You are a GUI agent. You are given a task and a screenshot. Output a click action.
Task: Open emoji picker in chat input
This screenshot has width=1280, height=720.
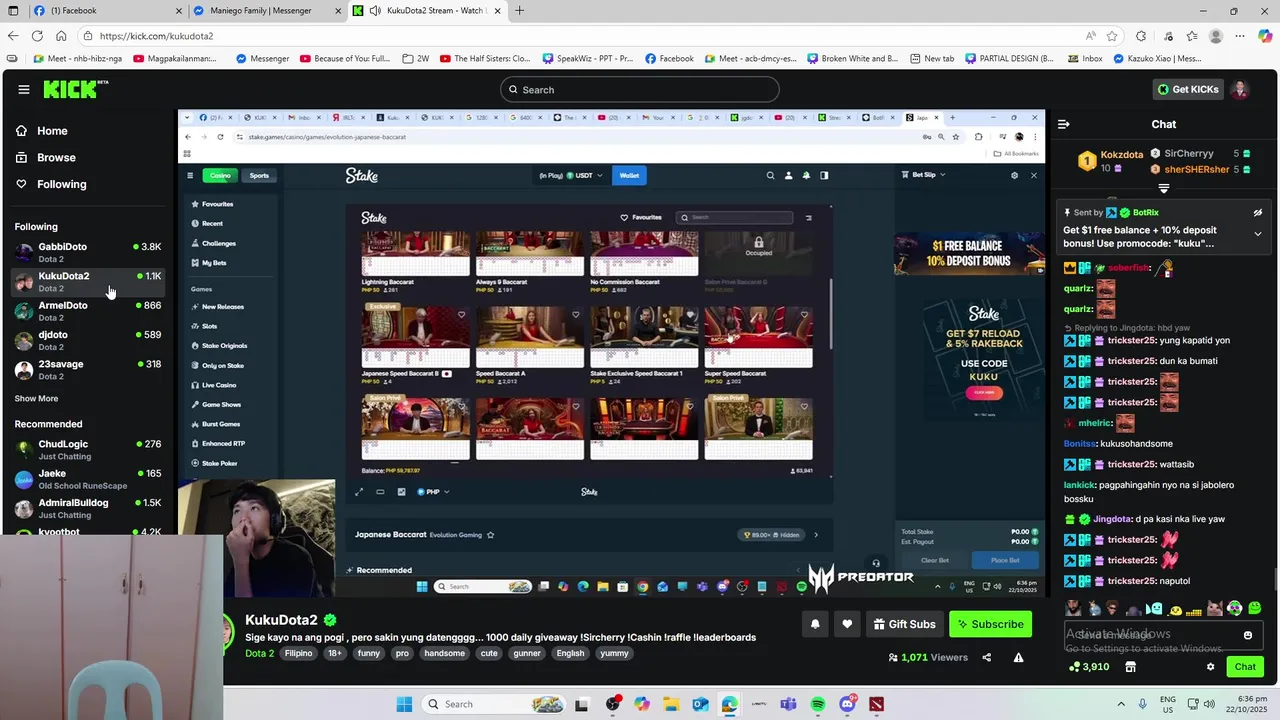[1248, 635]
